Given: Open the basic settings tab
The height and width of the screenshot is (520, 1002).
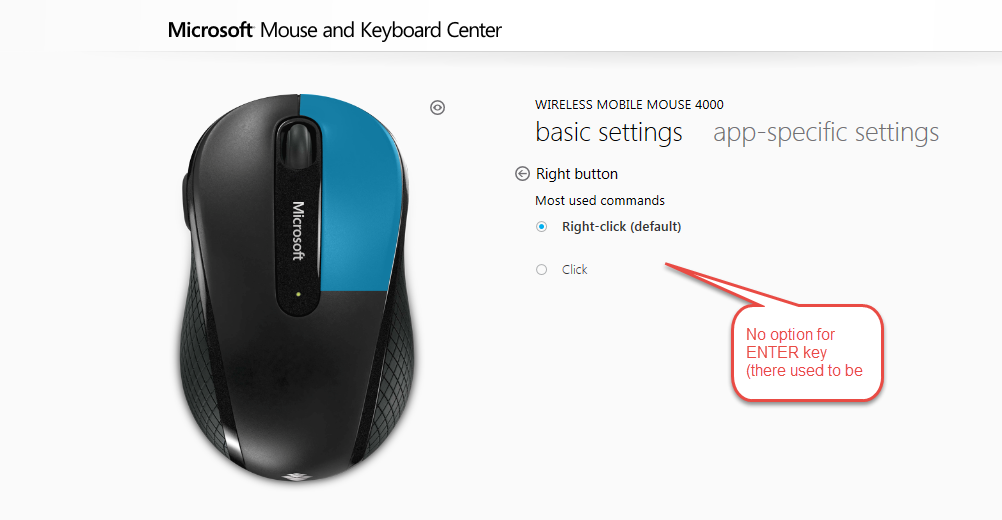Looking at the screenshot, I should (x=608, y=132).
